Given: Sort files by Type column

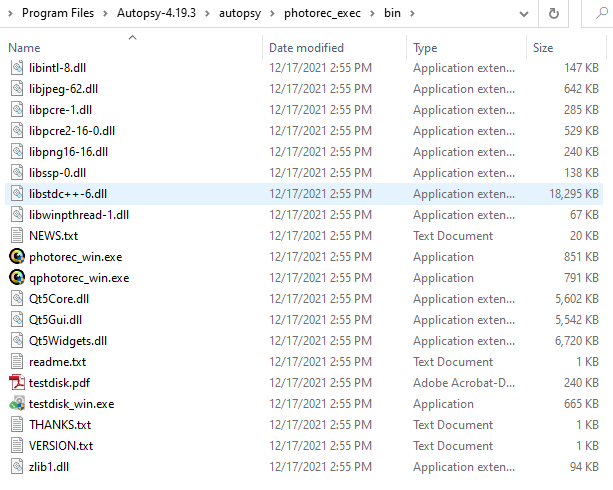Looking at the screenshot, I should point(425,48).
